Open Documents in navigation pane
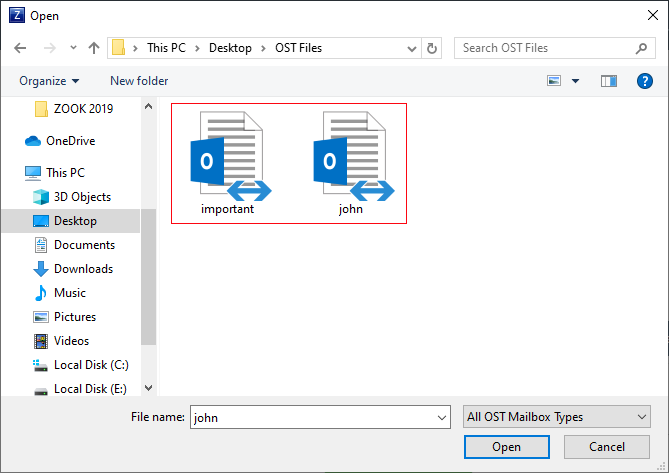Viewport: 669px width, 473px height. (x=84, y=245)
